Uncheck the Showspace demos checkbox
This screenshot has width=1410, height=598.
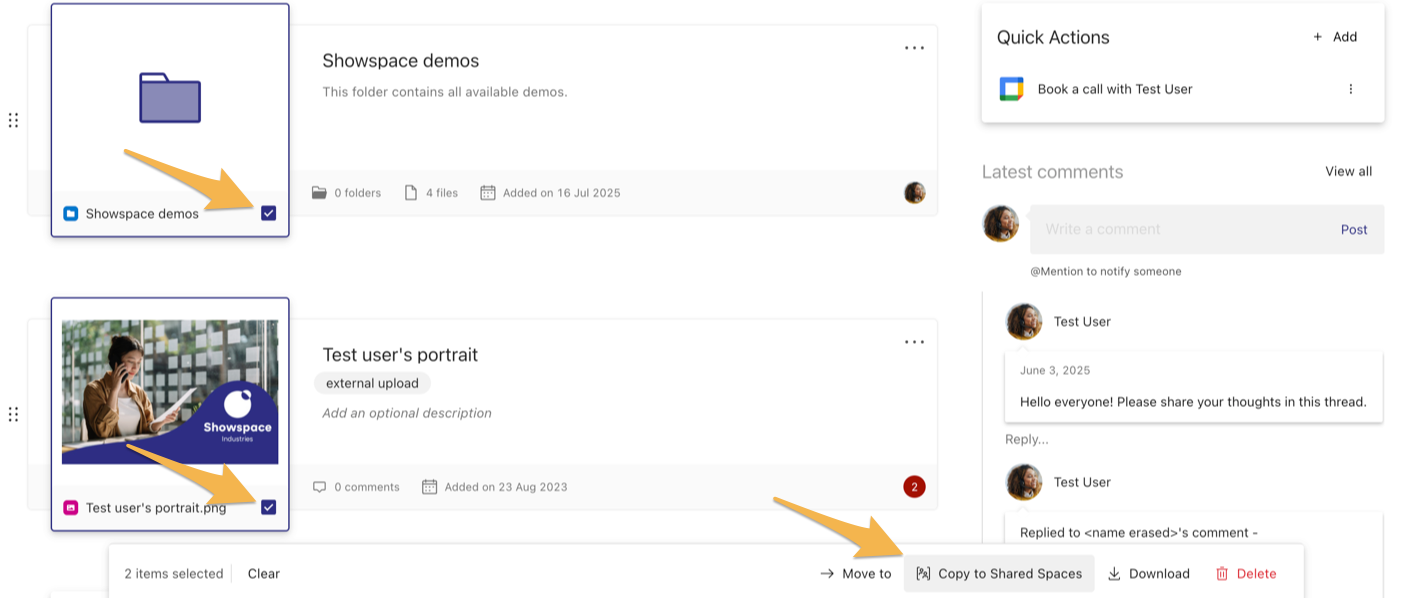tap(268, 213)
